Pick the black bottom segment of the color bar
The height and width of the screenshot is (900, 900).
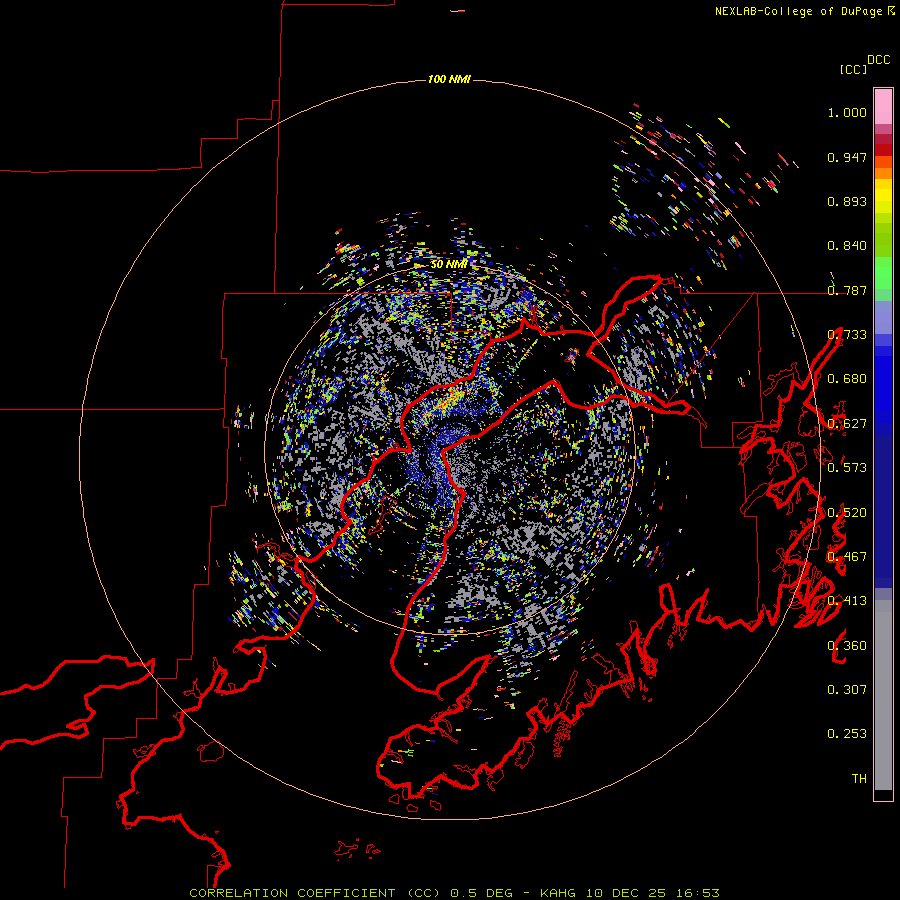(x=883, y=794)
